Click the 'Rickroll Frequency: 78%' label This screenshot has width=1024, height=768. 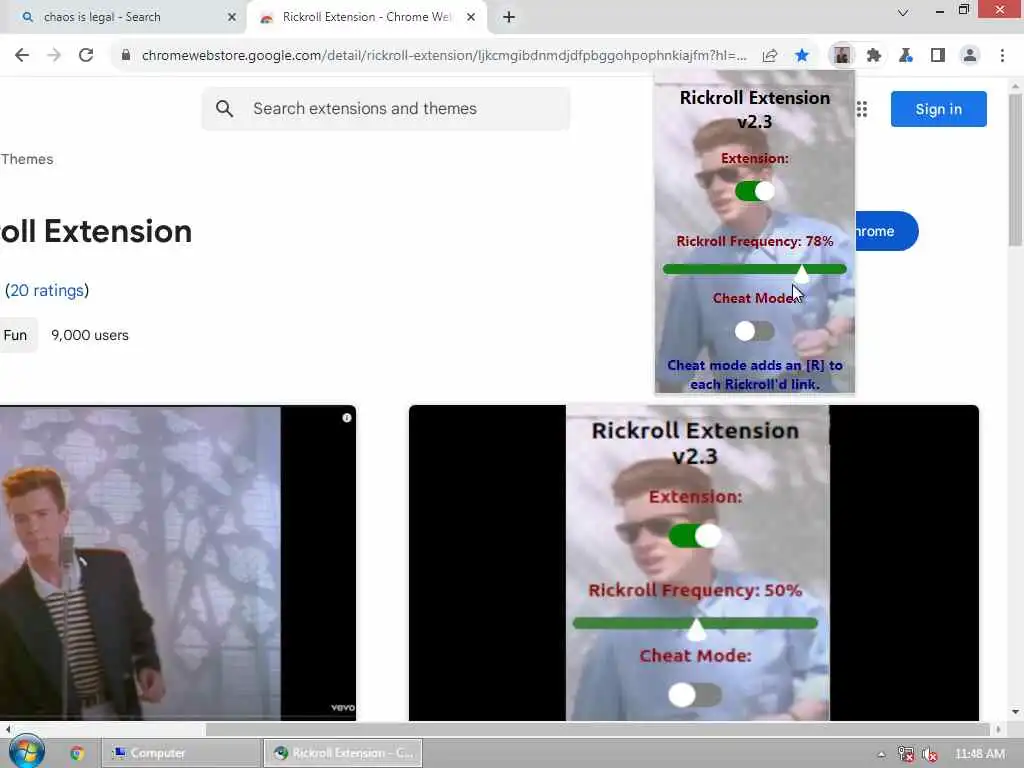[x=754, y=241]
